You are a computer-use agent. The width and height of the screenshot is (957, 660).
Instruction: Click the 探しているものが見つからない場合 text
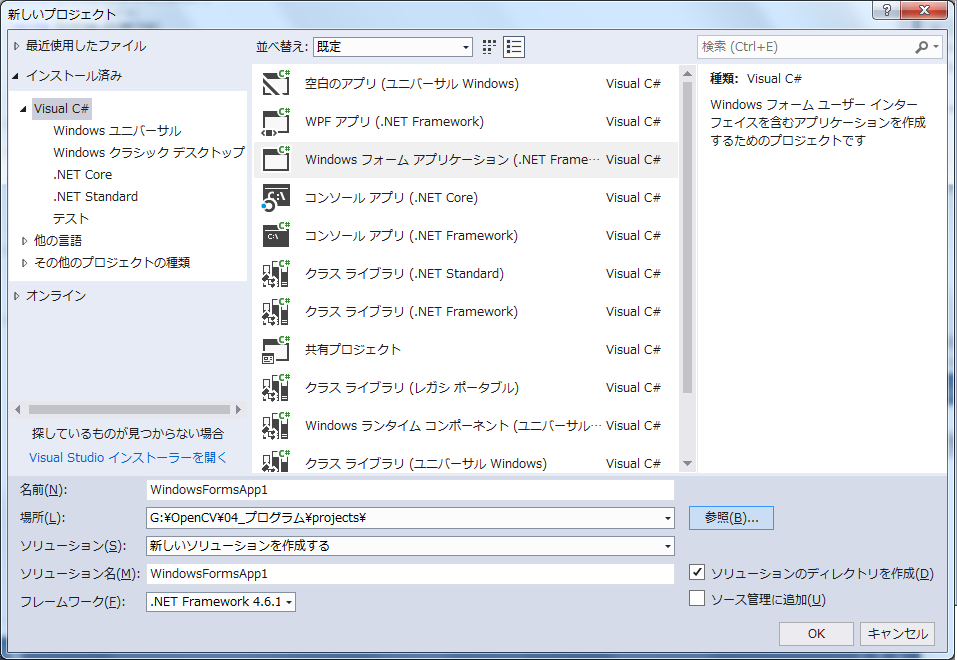tap(128, 433)
